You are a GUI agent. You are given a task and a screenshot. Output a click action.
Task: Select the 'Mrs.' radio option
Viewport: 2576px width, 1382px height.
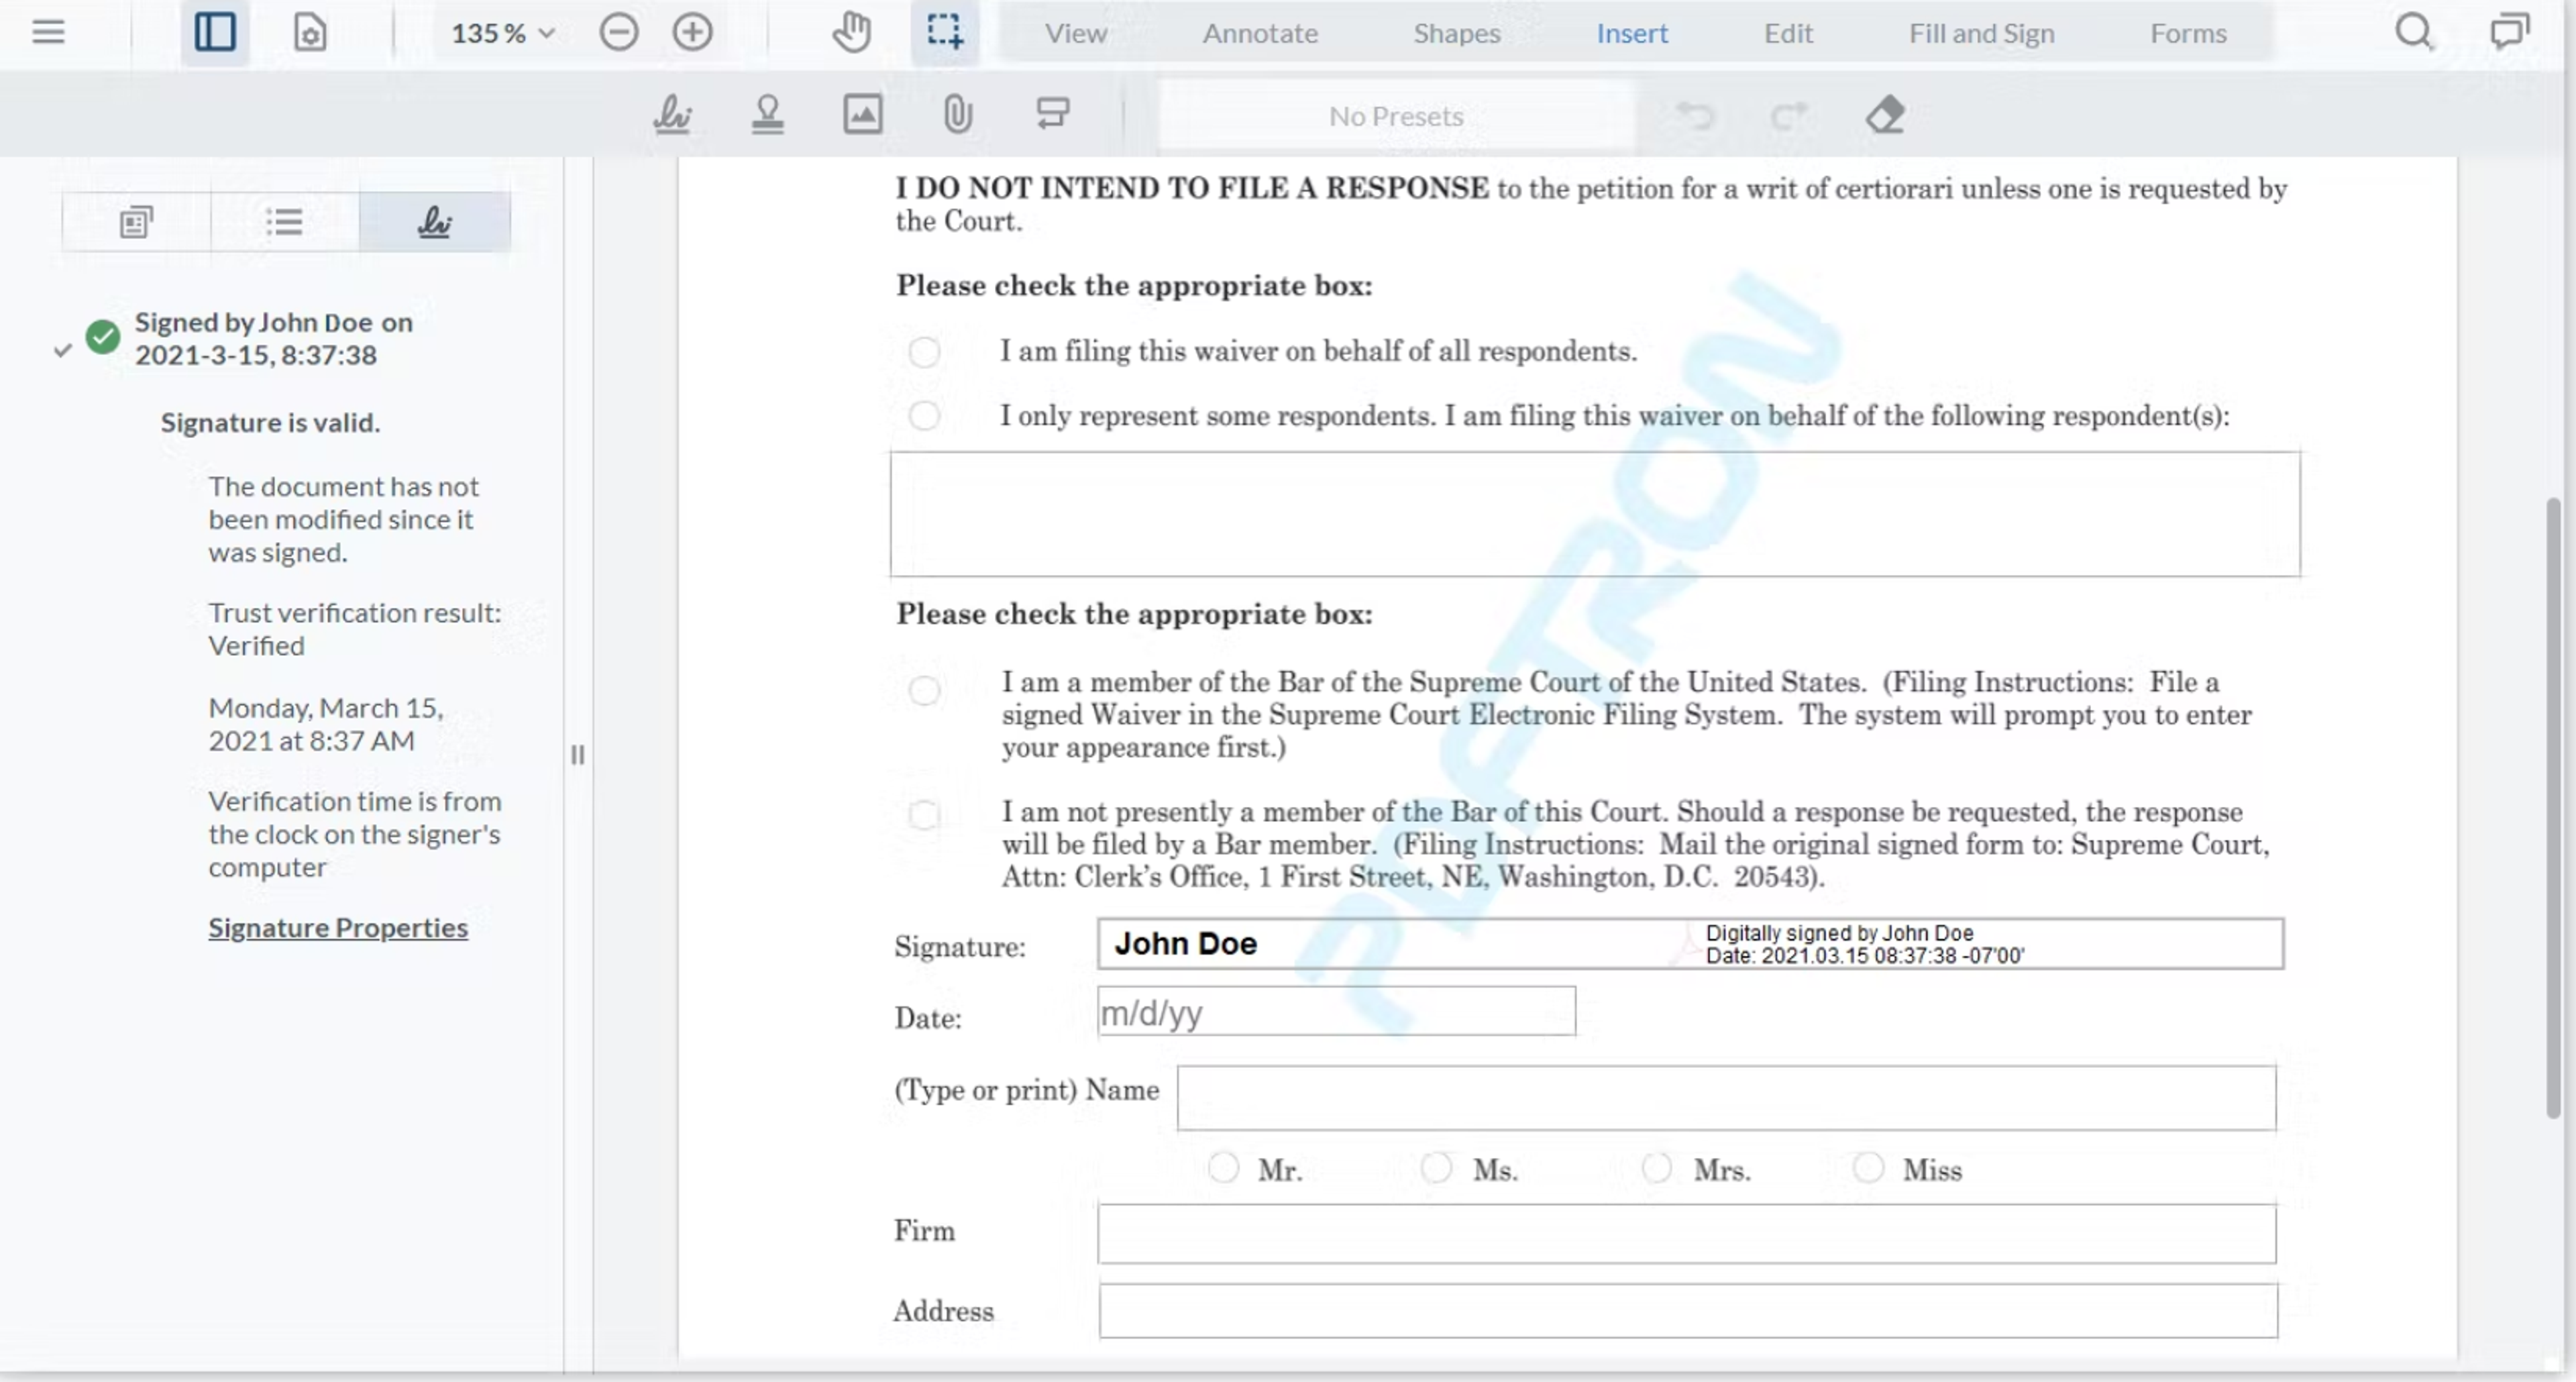pos(1656,1168)
